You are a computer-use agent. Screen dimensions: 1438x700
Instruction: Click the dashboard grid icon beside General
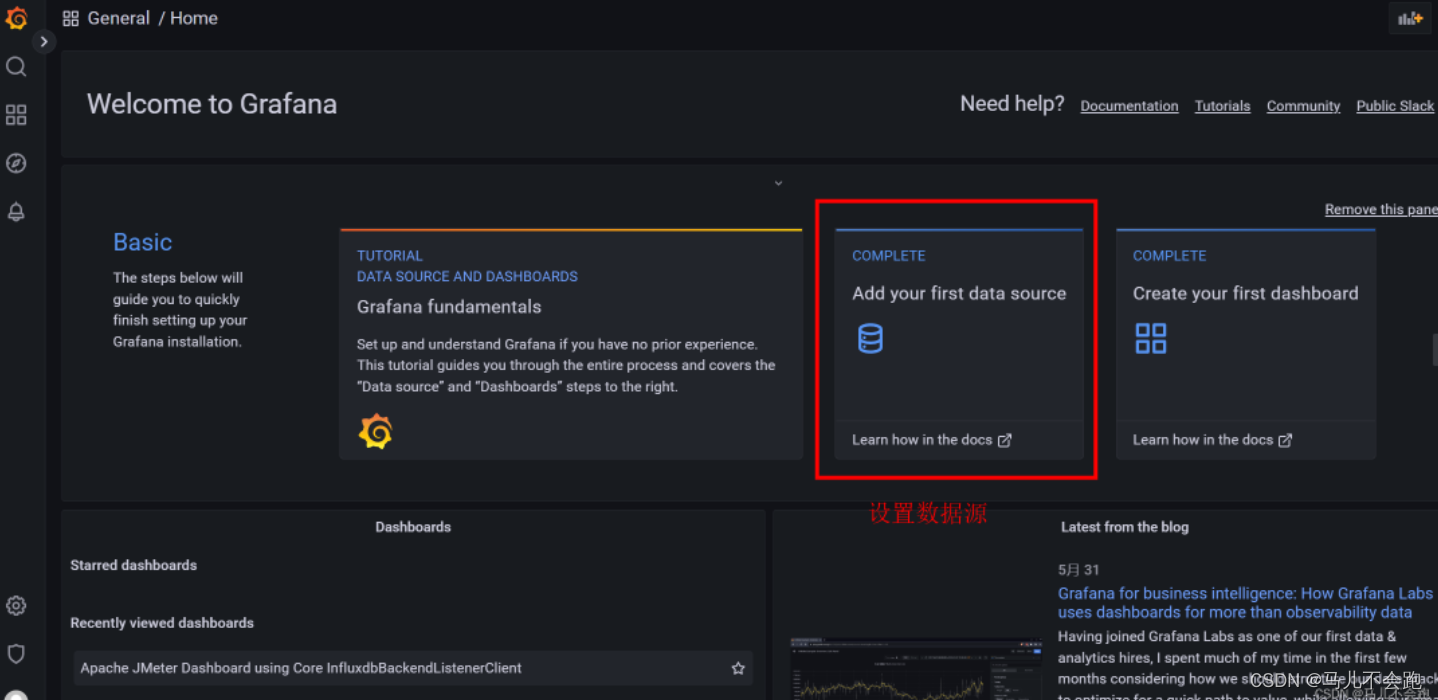[70, 19]
